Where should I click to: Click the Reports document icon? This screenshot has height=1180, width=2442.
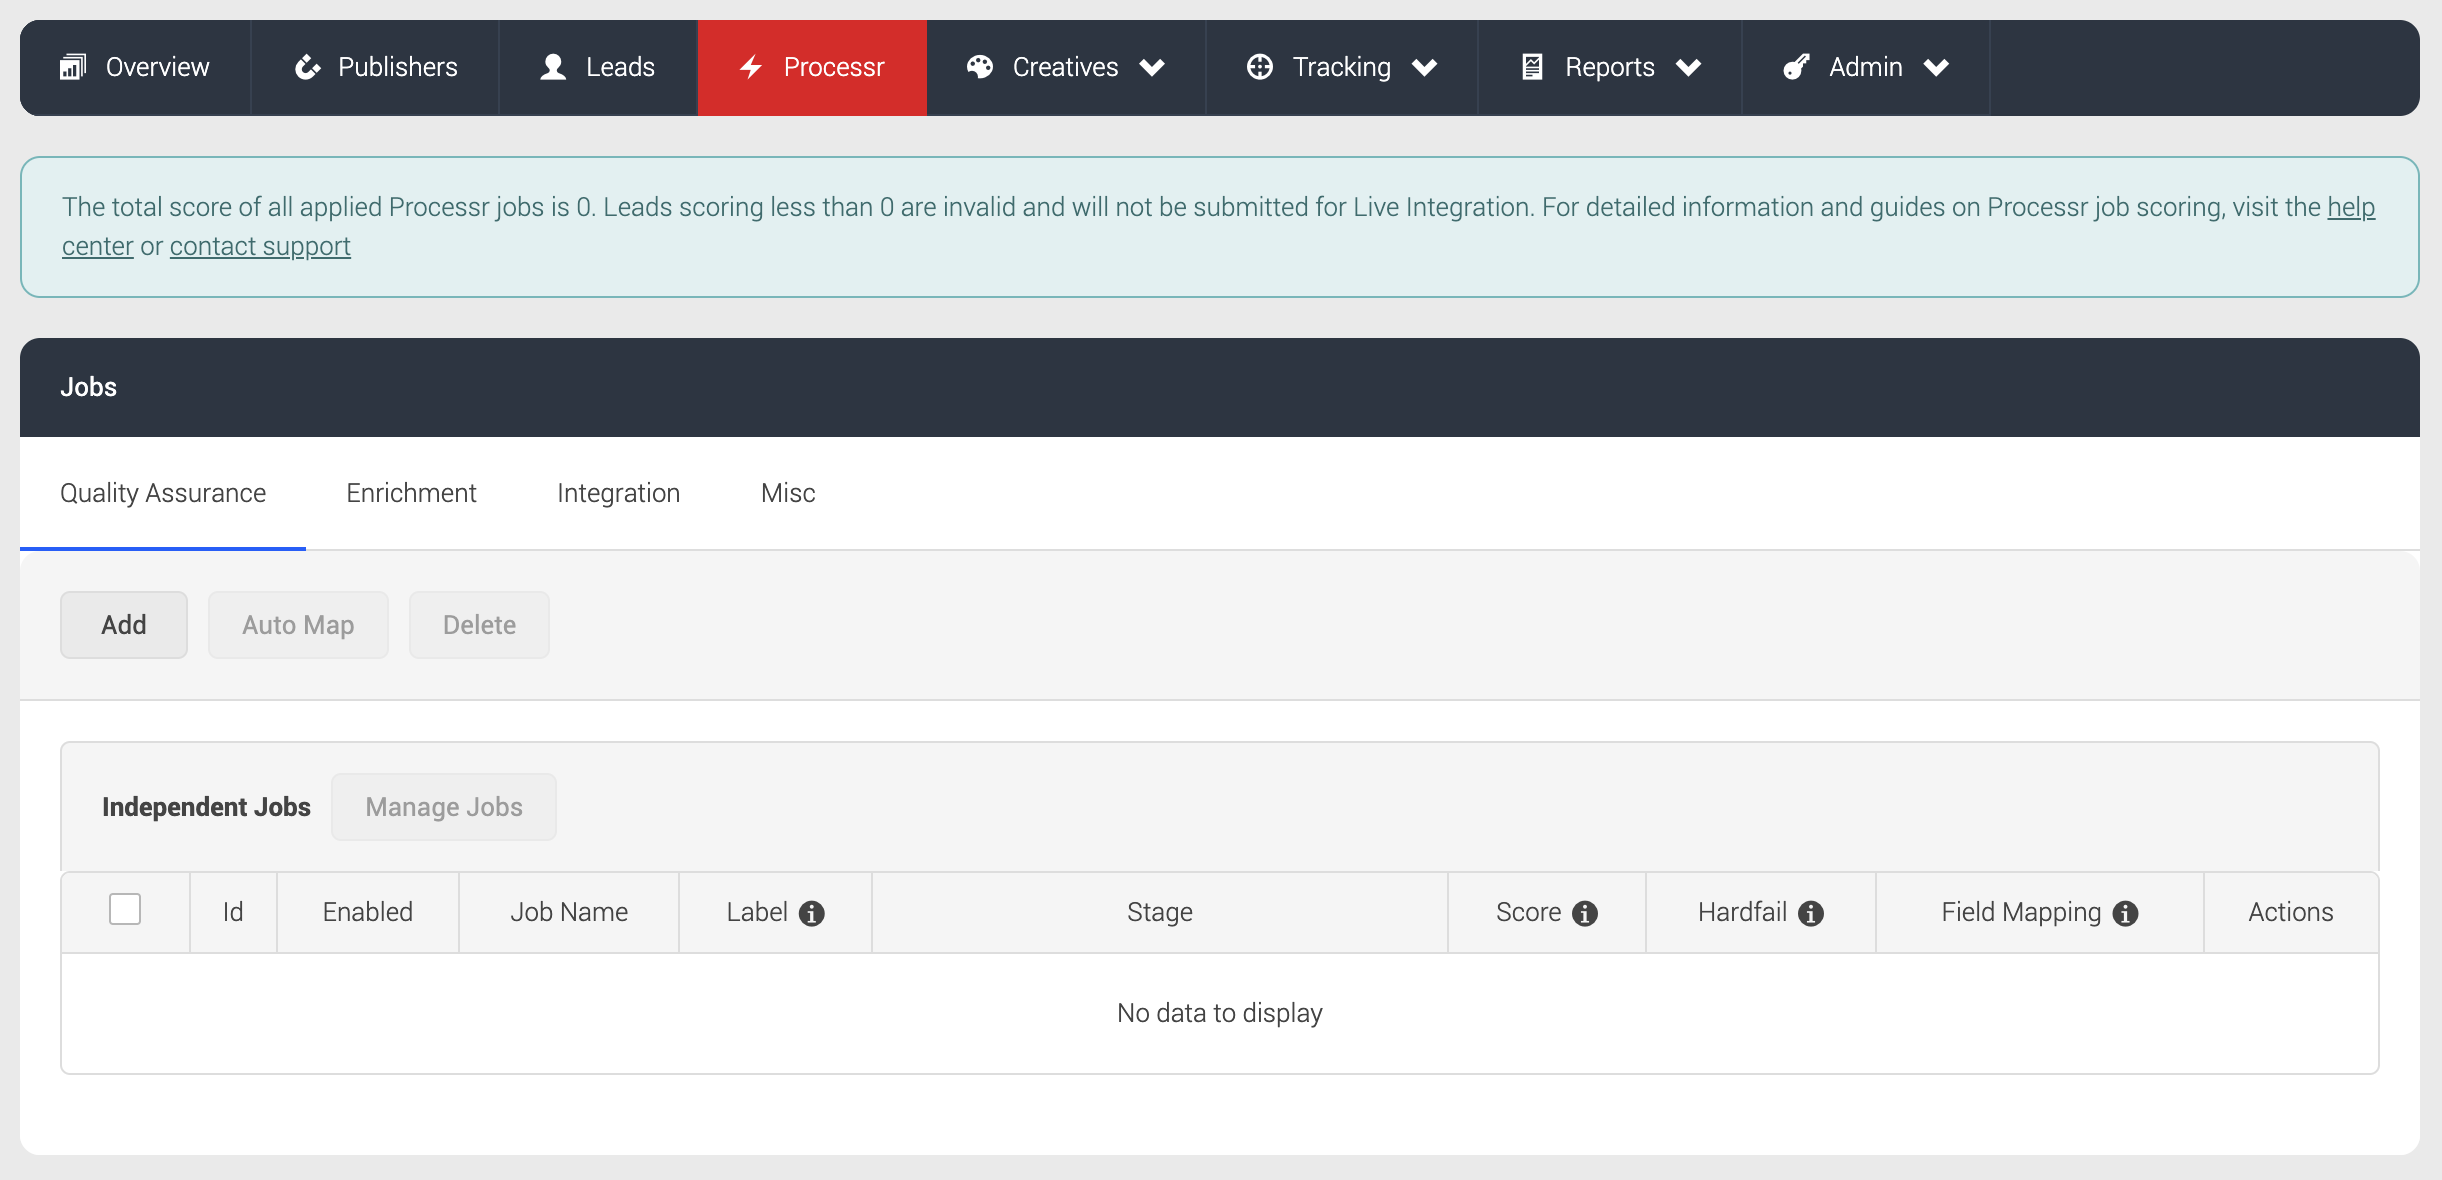1532,67
